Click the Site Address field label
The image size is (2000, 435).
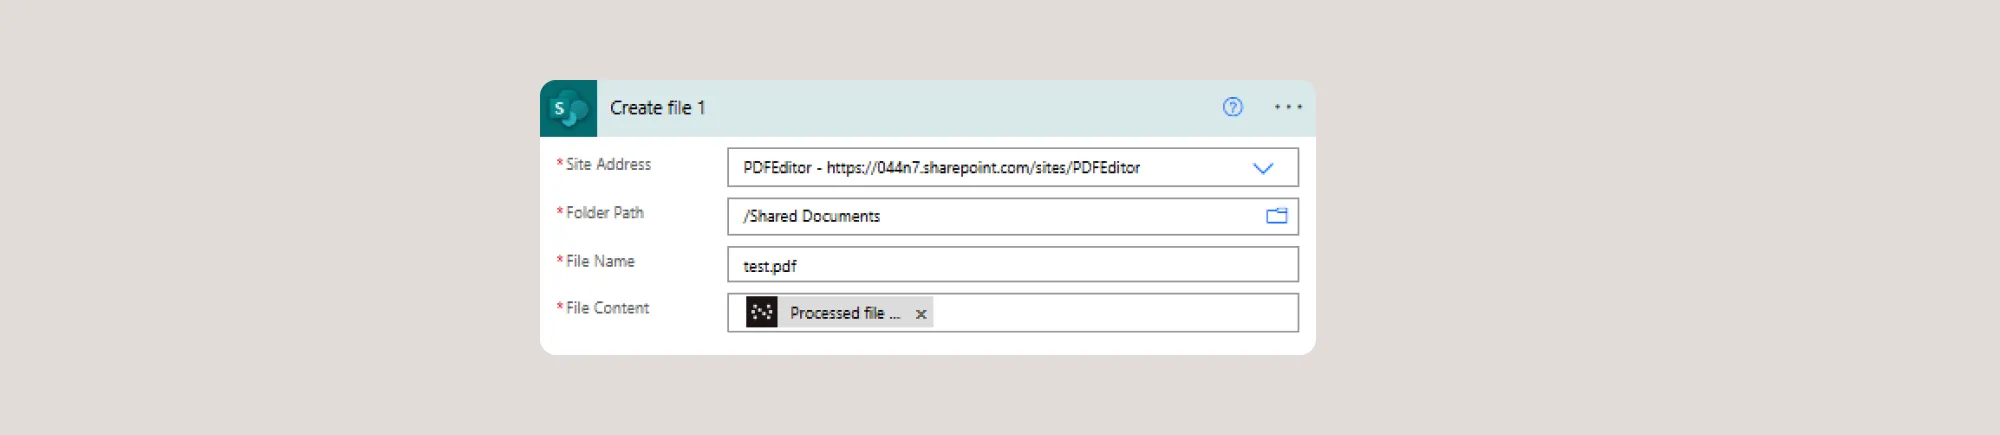pyautogui.click(x=608, y=164)
